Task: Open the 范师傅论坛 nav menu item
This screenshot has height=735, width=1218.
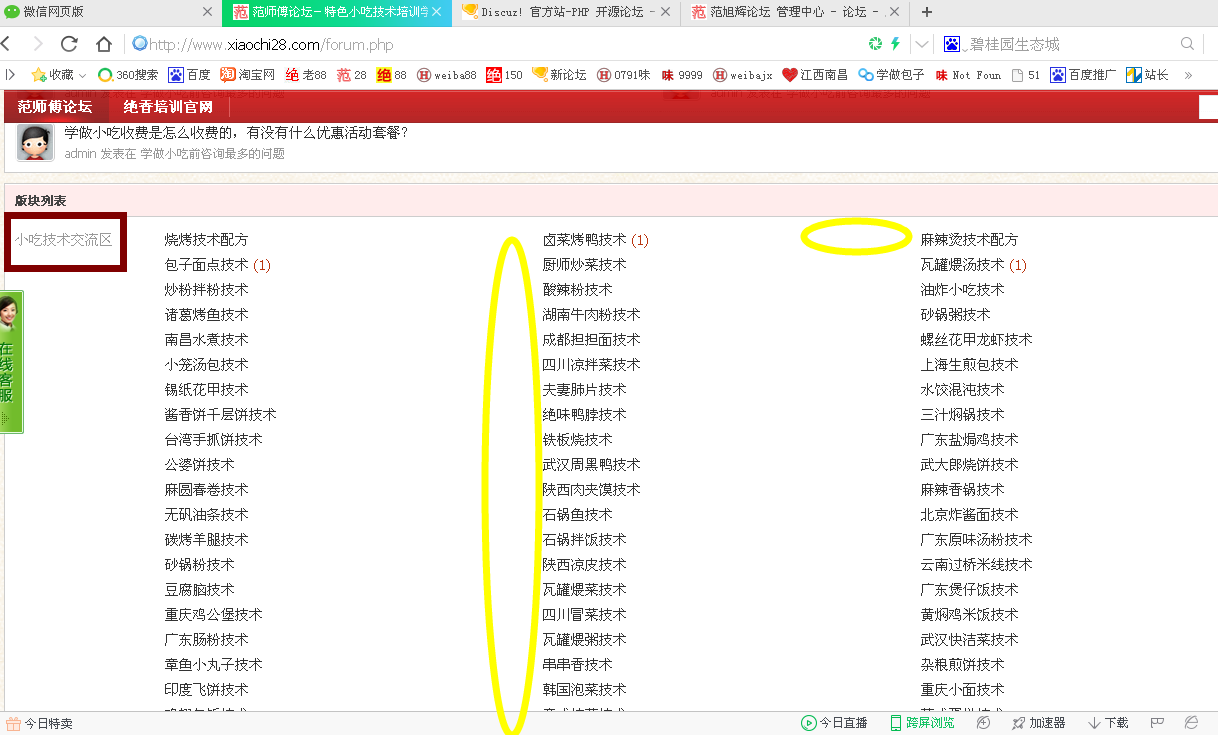Action: [55, 107]
